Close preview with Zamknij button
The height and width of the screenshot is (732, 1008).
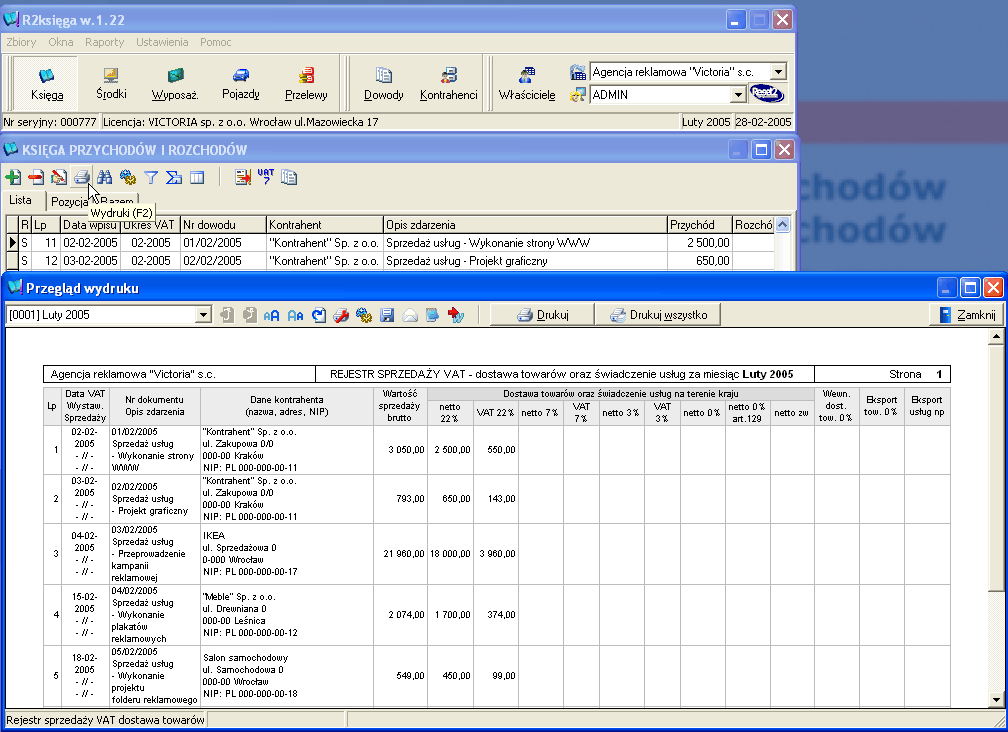click(967, 315)
